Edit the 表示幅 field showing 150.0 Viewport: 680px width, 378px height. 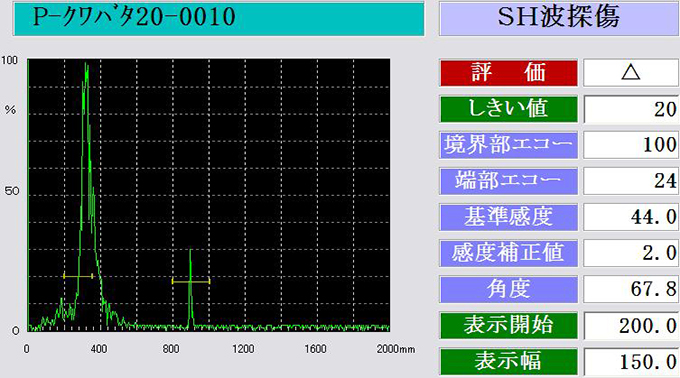tap(631, 361)
